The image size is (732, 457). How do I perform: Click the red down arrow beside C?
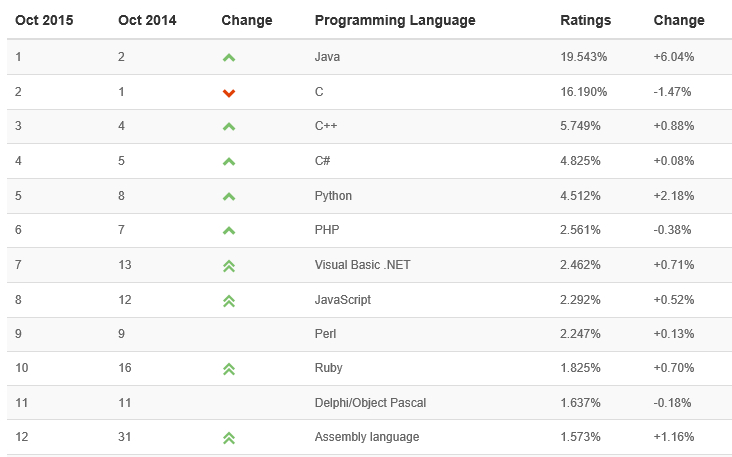pyautogui.click(x=229, y=93)
